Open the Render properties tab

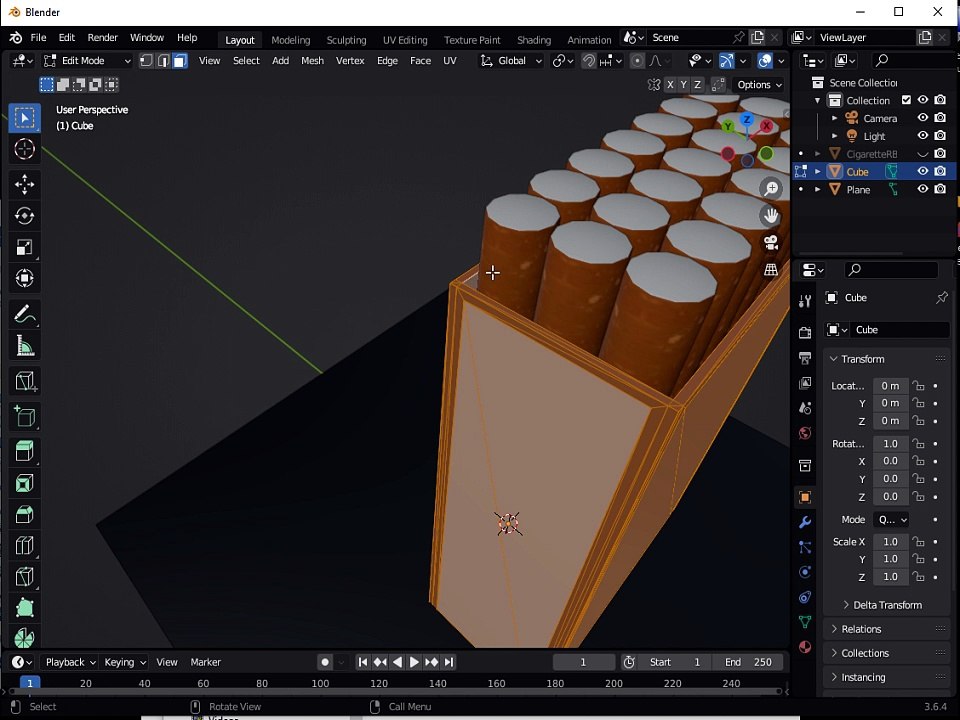pyautogui.click(x=805, y=332)
